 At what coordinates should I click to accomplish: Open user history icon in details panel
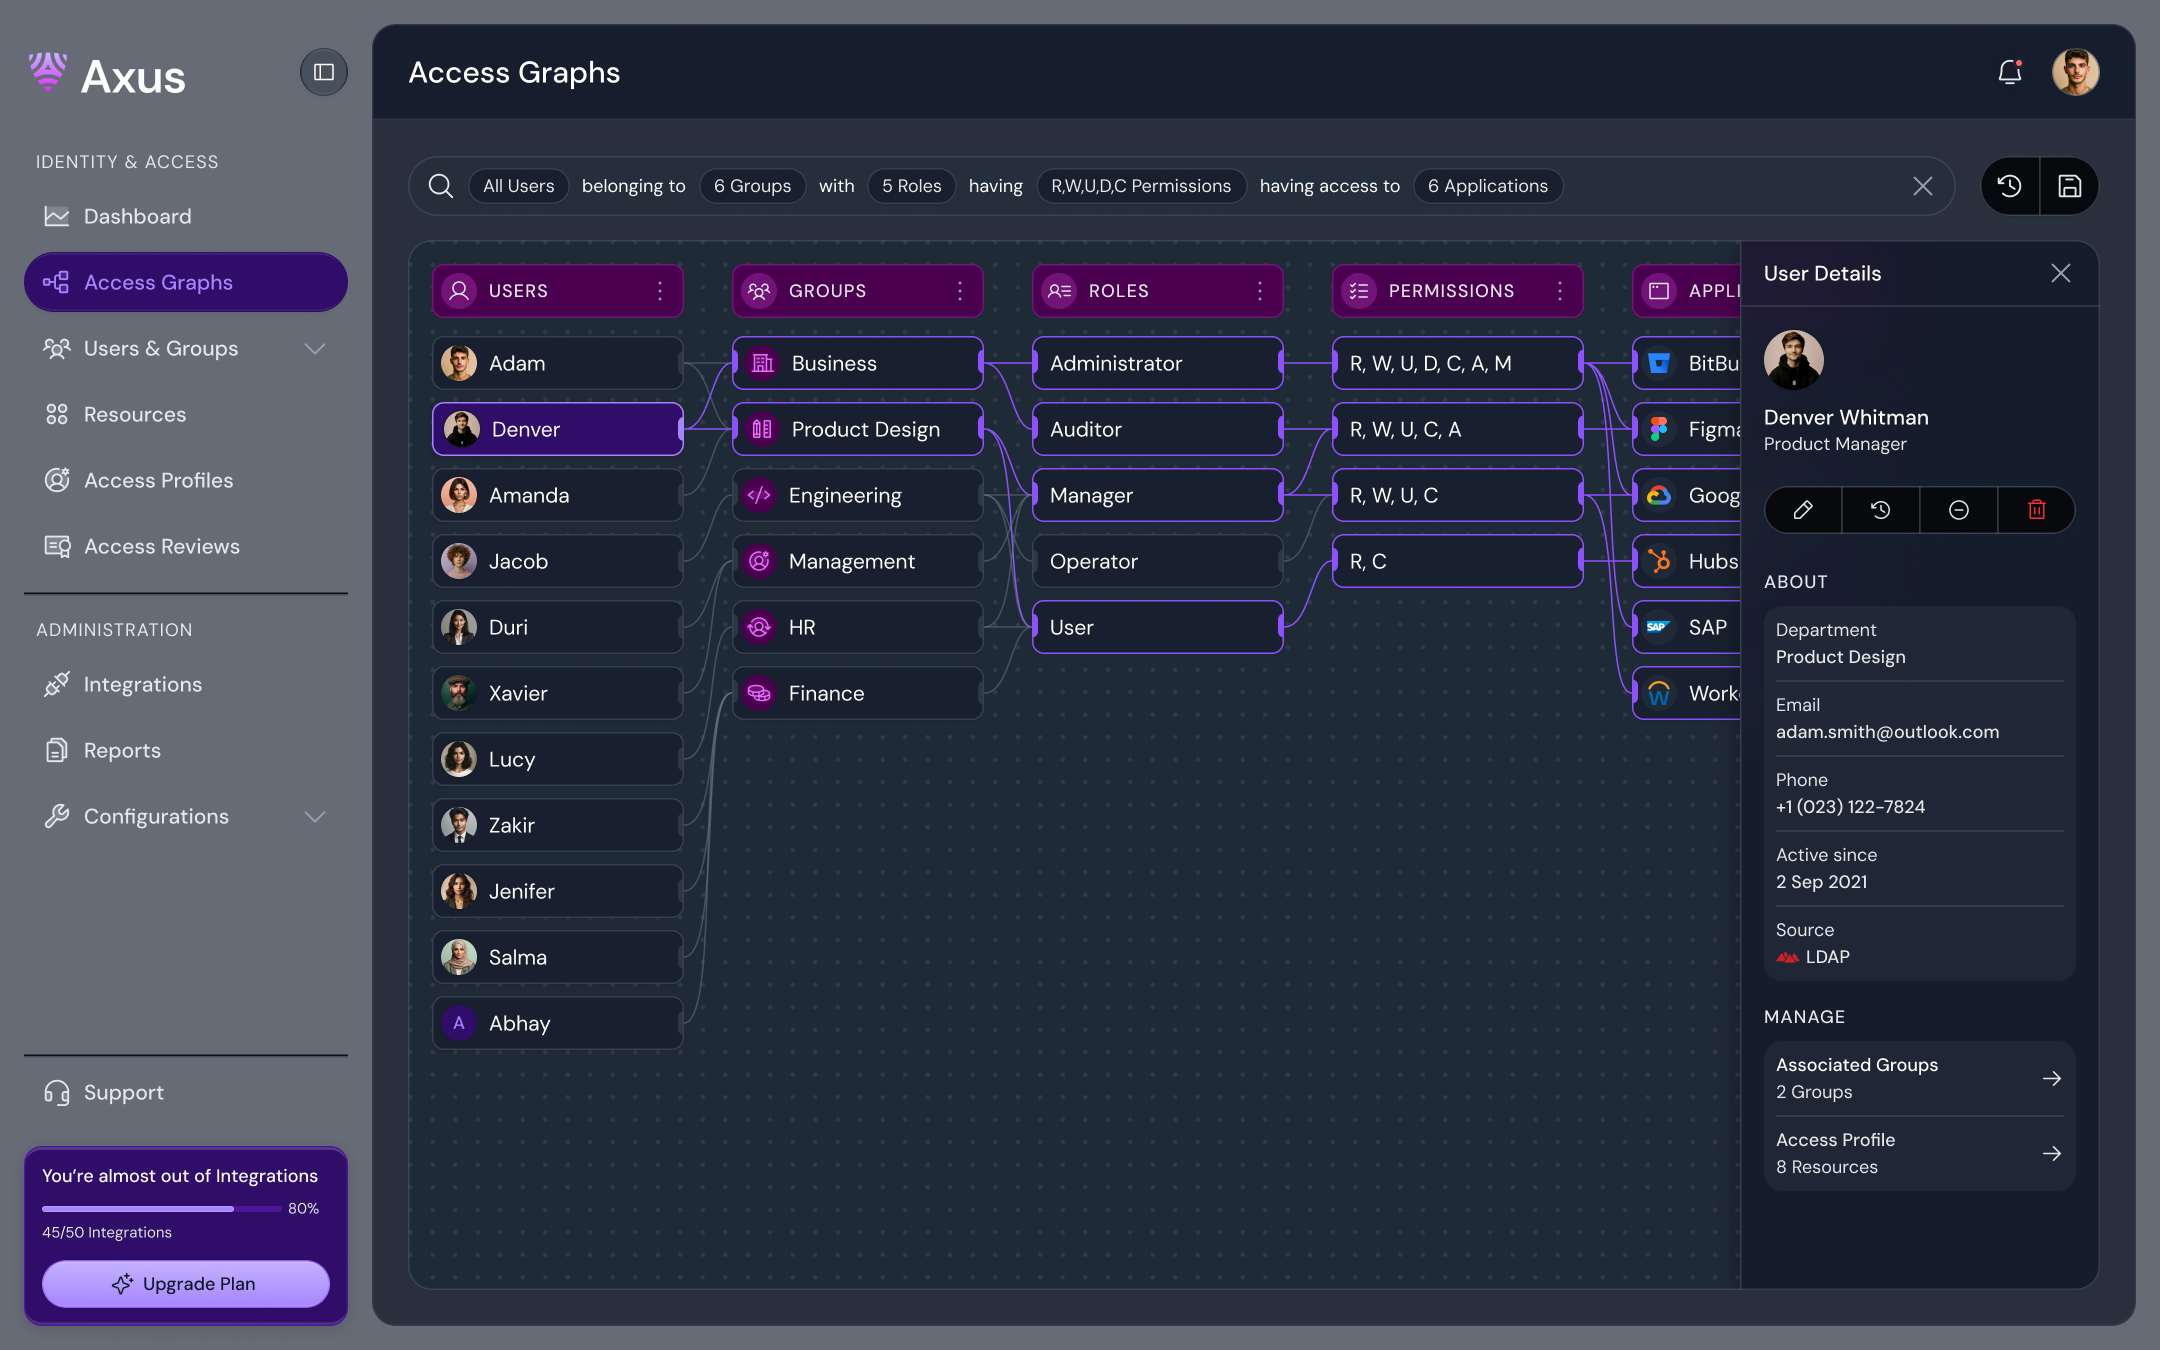pyautogui.click(x=1880, y=510)
